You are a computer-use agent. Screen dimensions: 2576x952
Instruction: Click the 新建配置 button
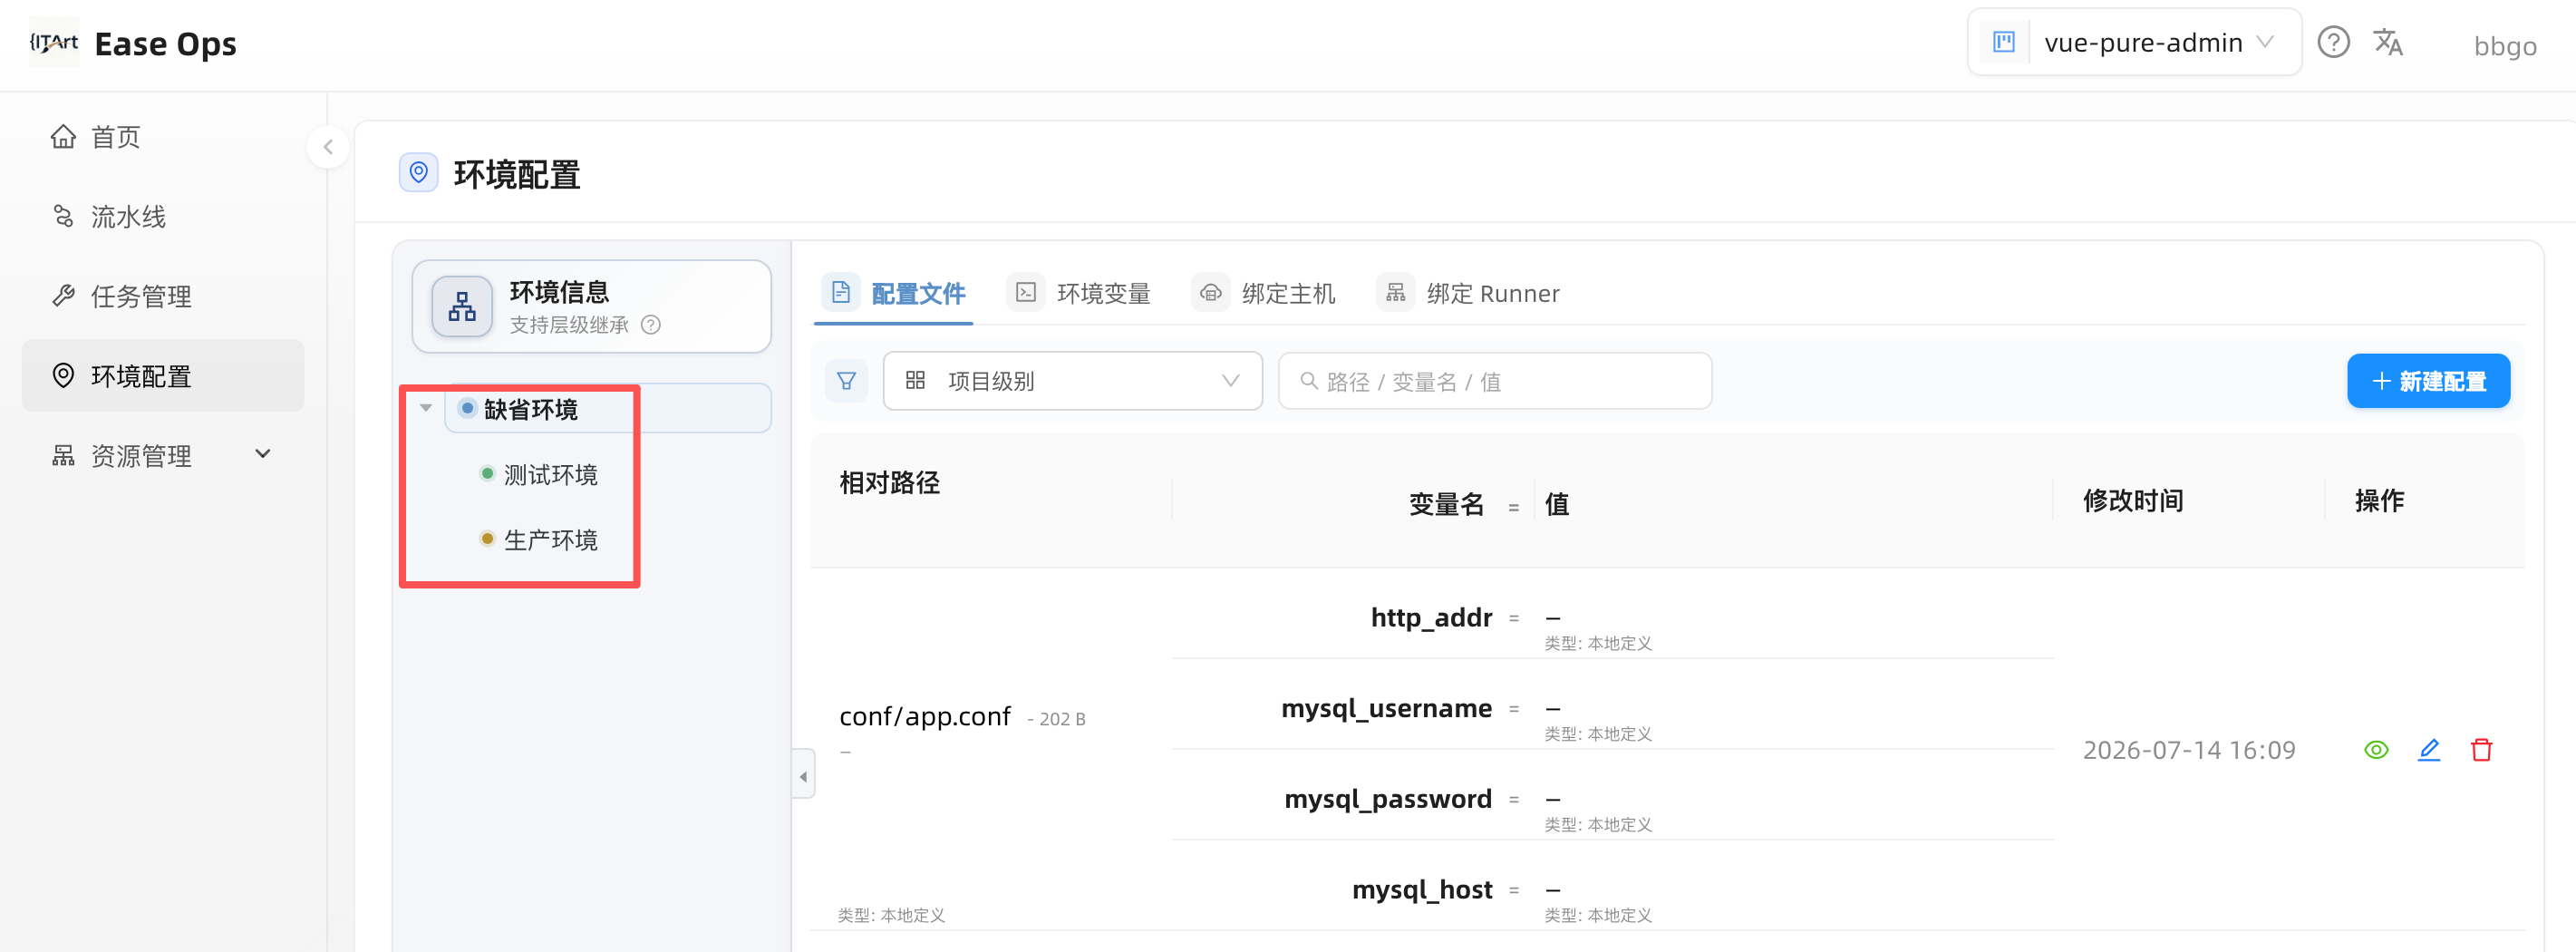(x=2428, y=381)
